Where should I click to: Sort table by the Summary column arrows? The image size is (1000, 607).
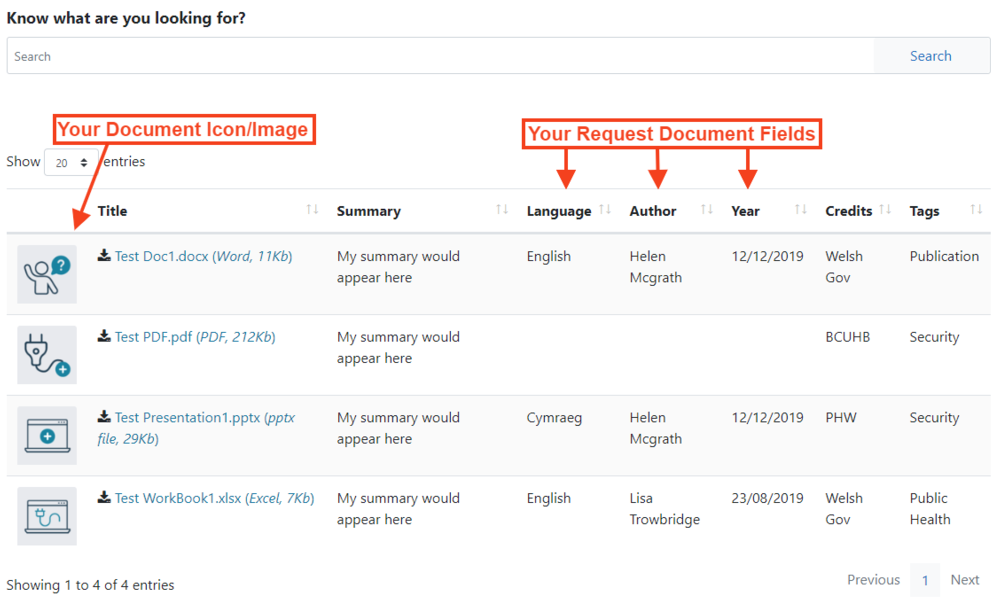coord(502,210)
